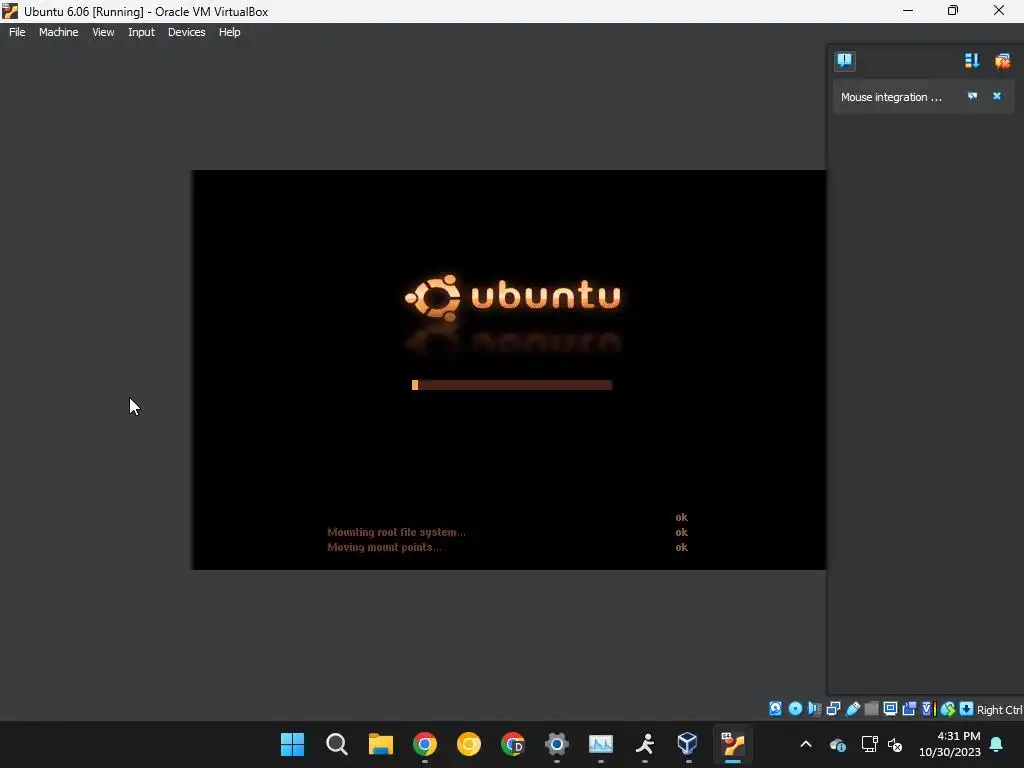
Task: Click the display status bar icon
Action: coord(890,709)
